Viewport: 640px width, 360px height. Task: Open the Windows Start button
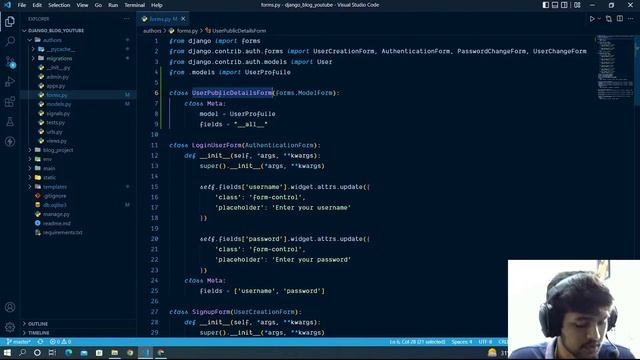(7, 353)
